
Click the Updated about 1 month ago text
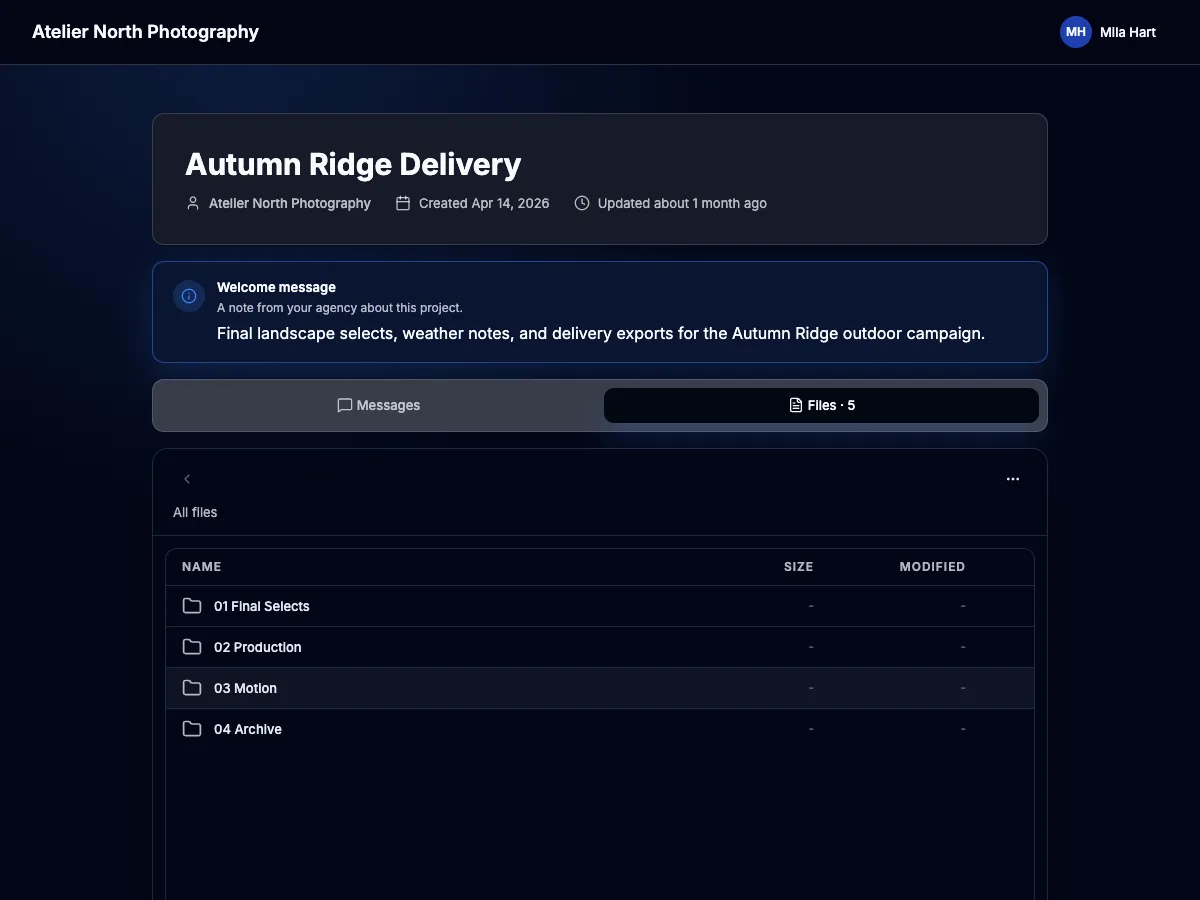pyautogui.click(x=682, y=203)
